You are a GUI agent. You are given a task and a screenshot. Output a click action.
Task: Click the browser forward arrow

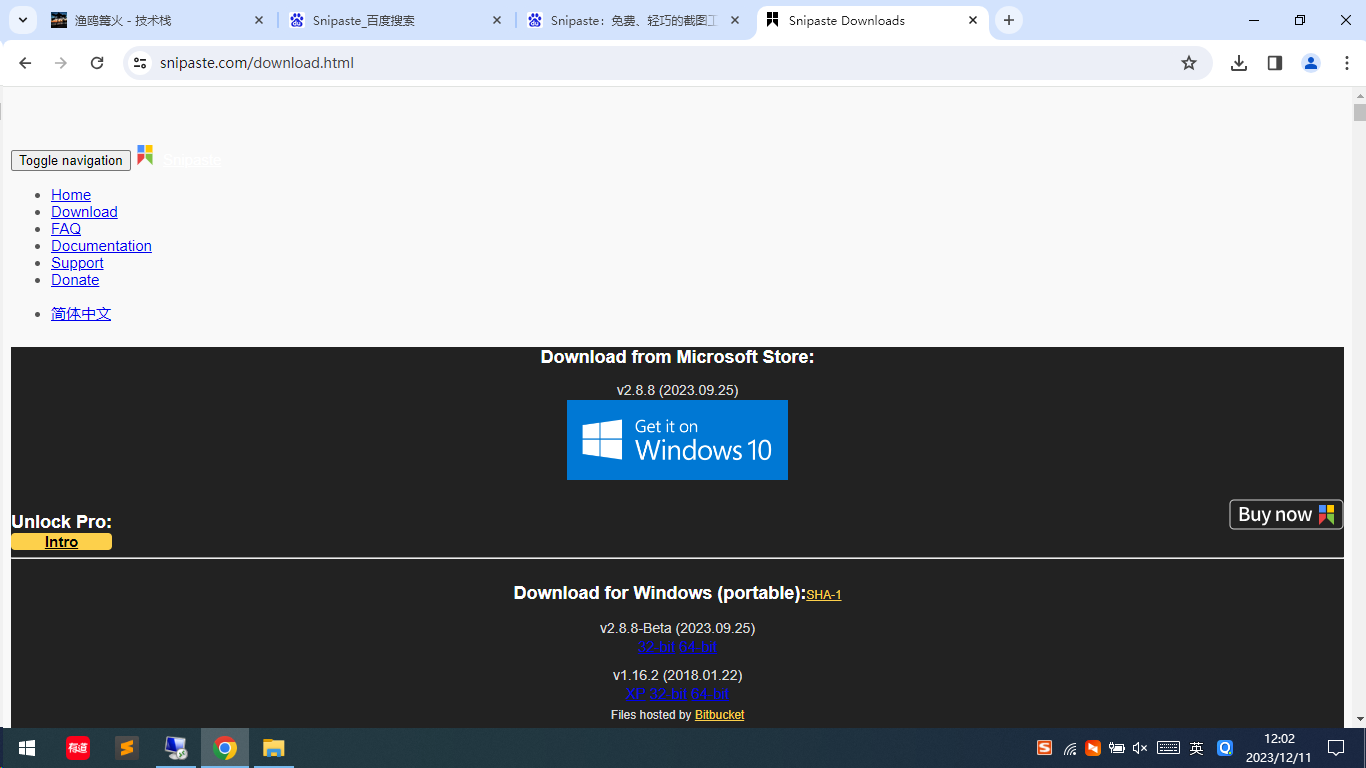pos(61,63)
